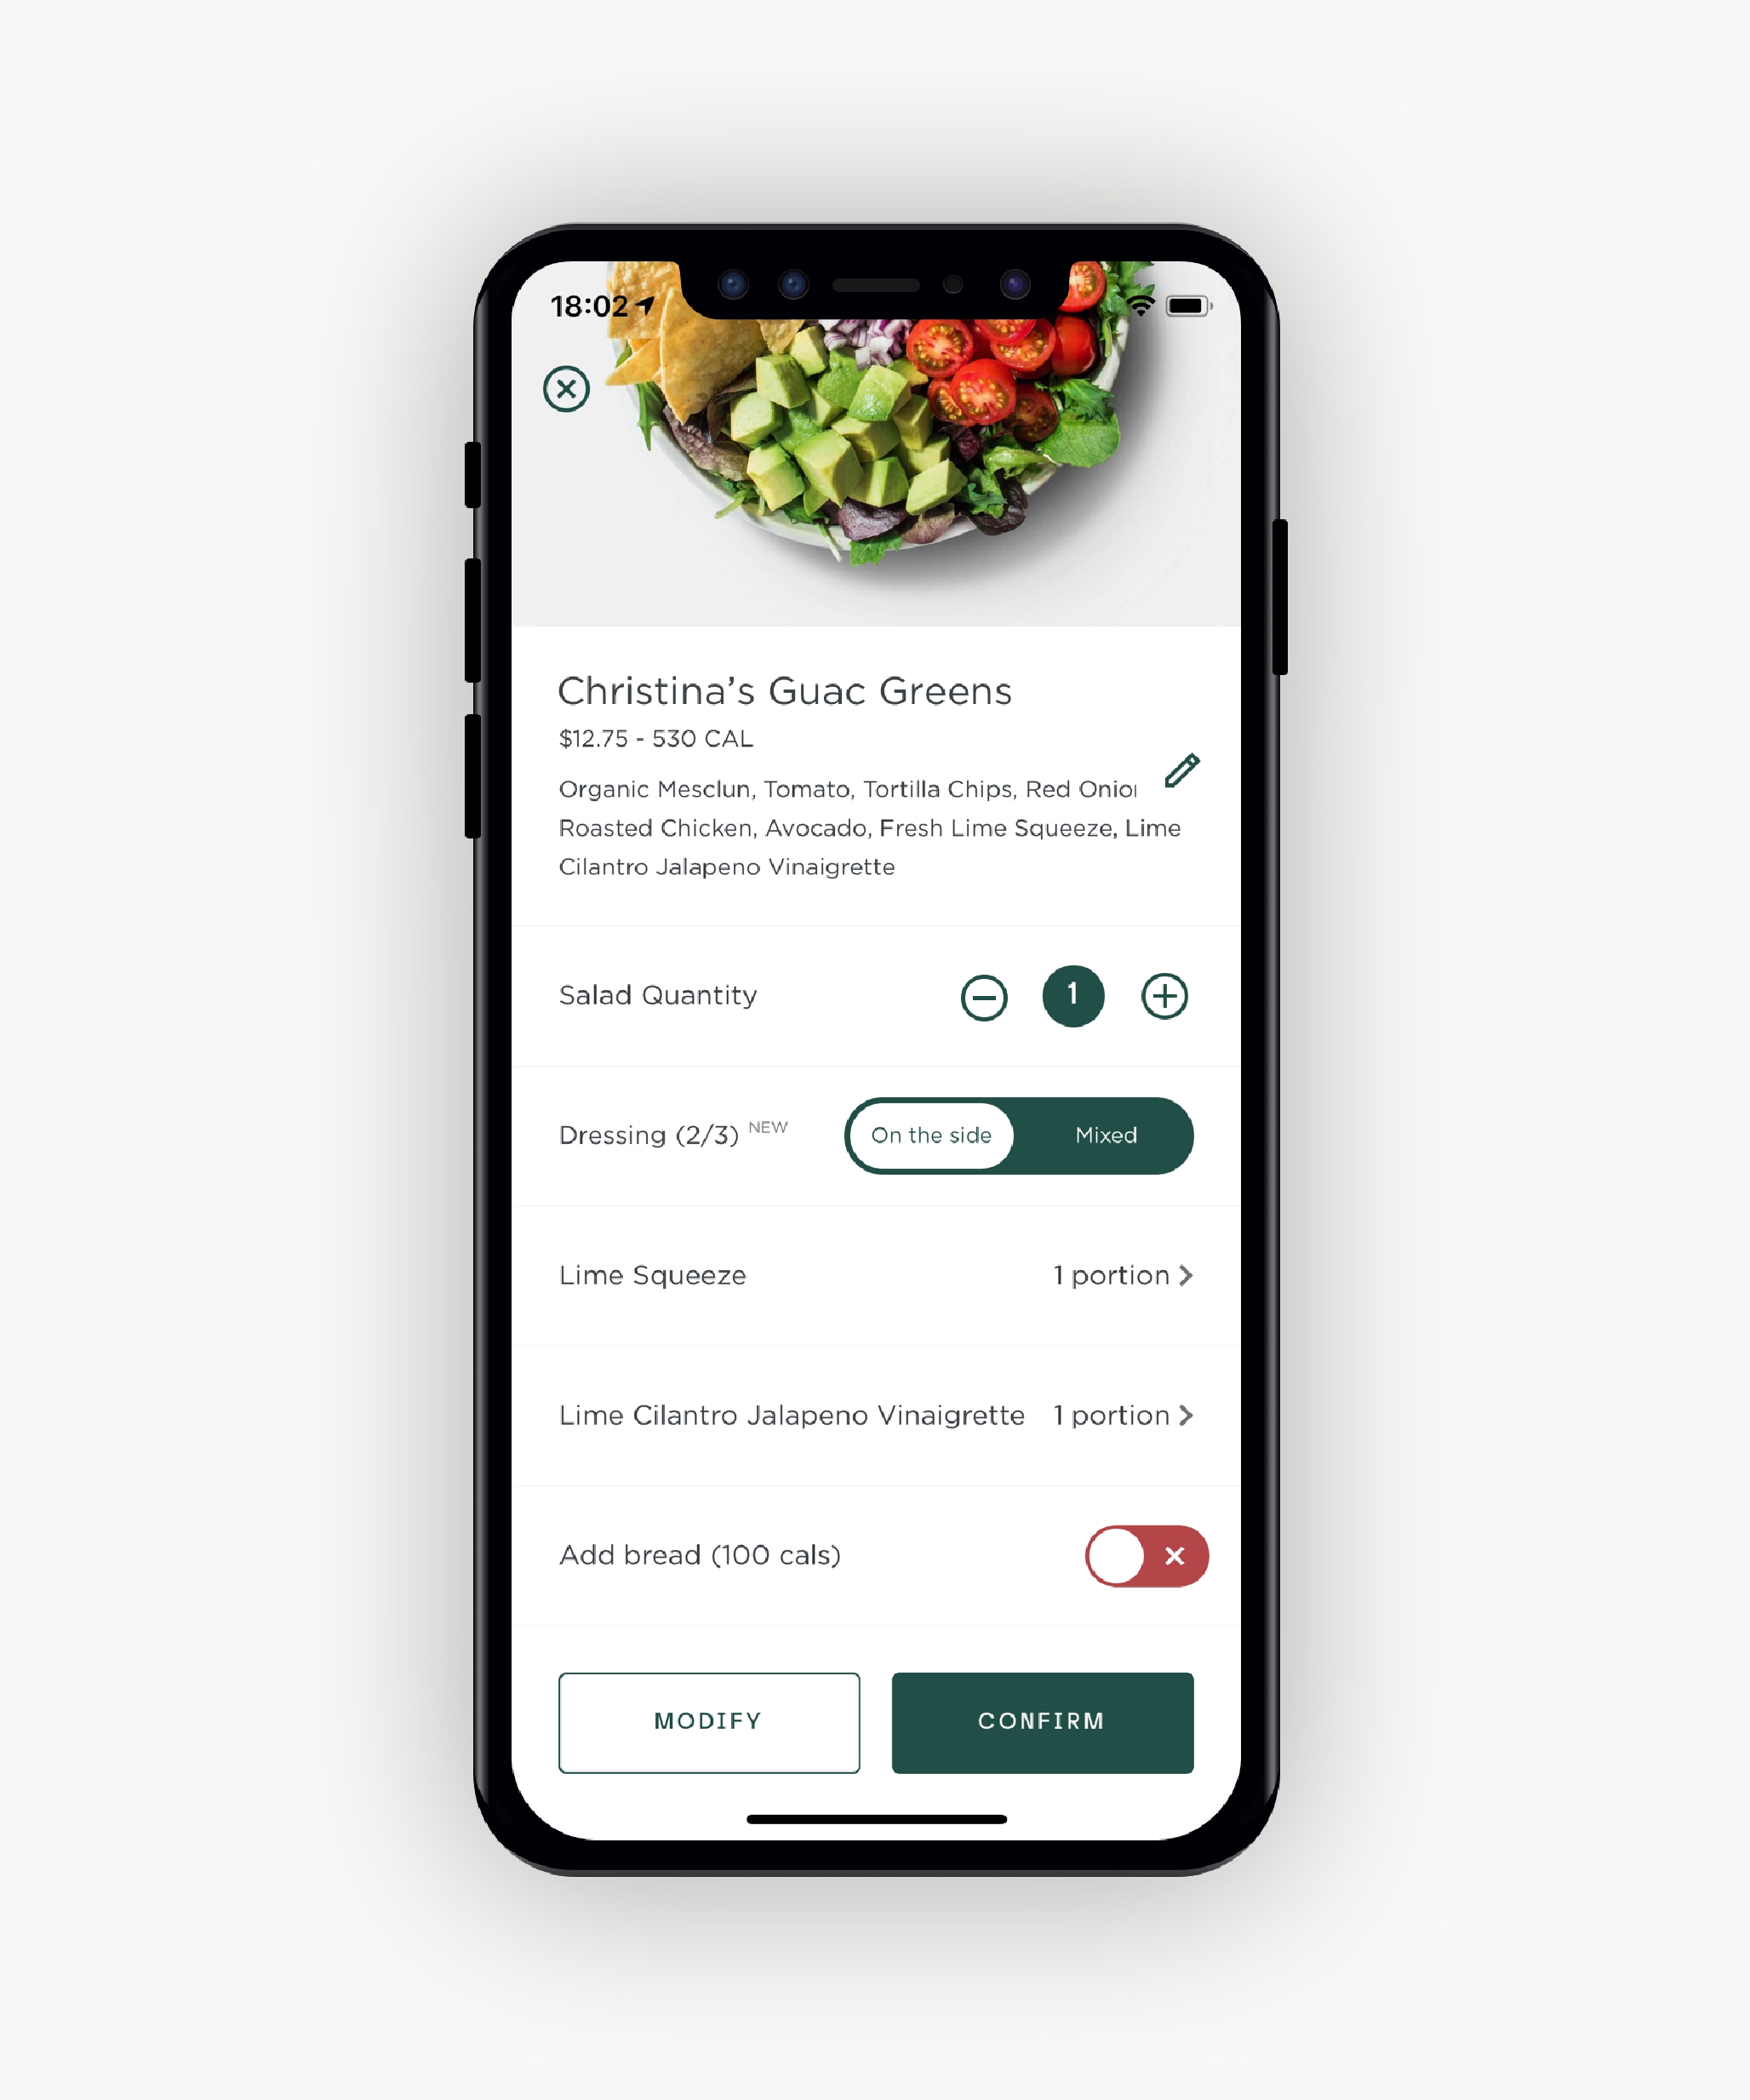Click the edit pencil icon
Image resolution: width=1750 pixels, height=2100 pixels.
(1180, 768)
